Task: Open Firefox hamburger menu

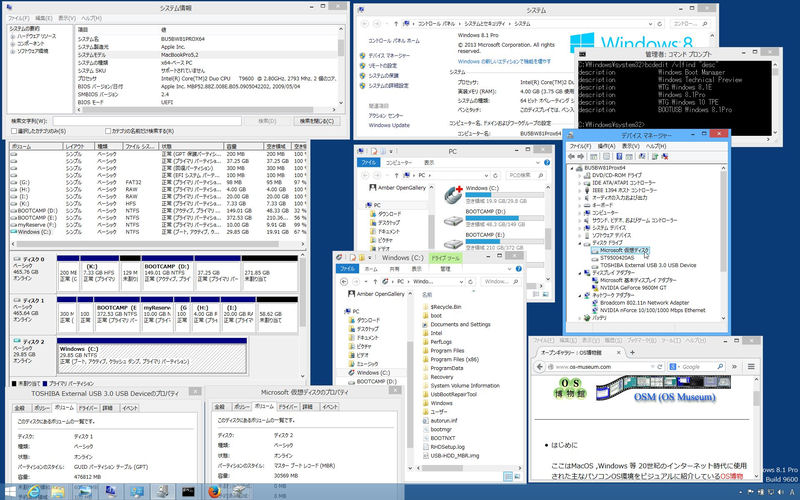Action: point(751,366)
